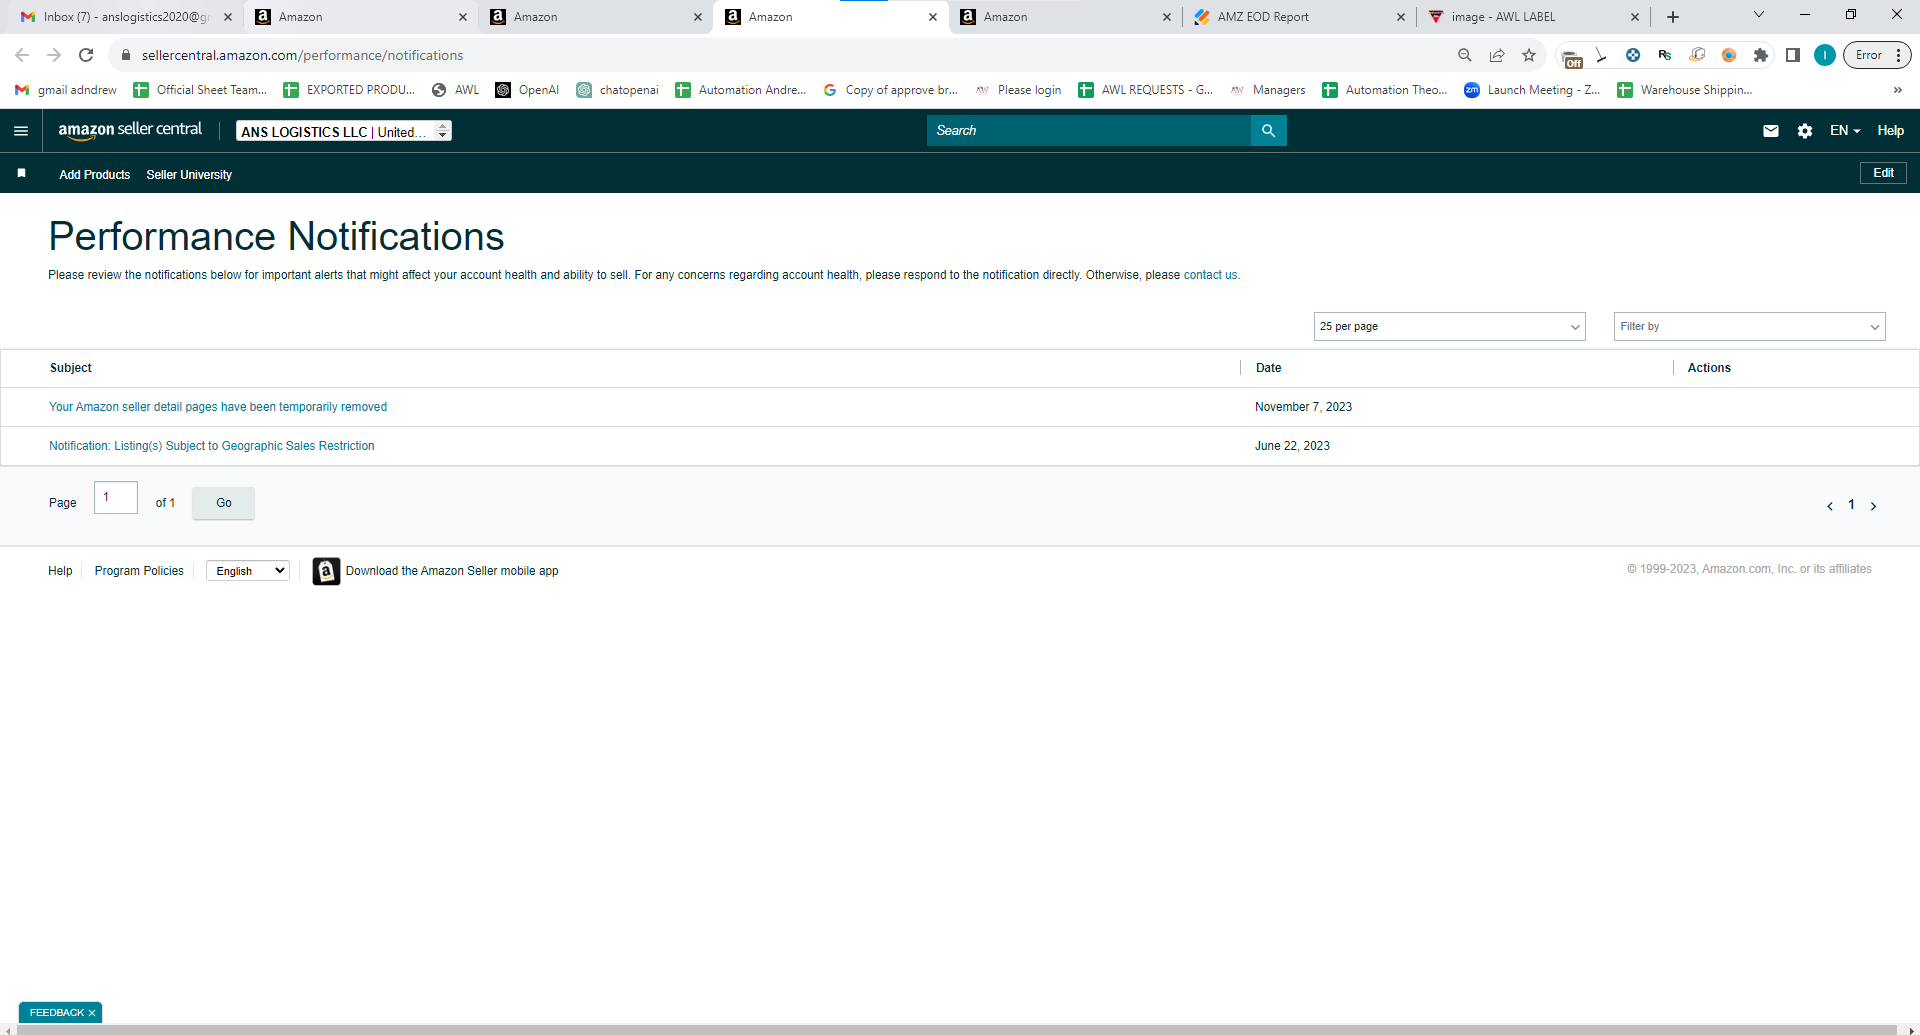Click the June 22, 2023 date cell
Viewport: 1920px width, 1035px height.
(x=1292, y=446)
